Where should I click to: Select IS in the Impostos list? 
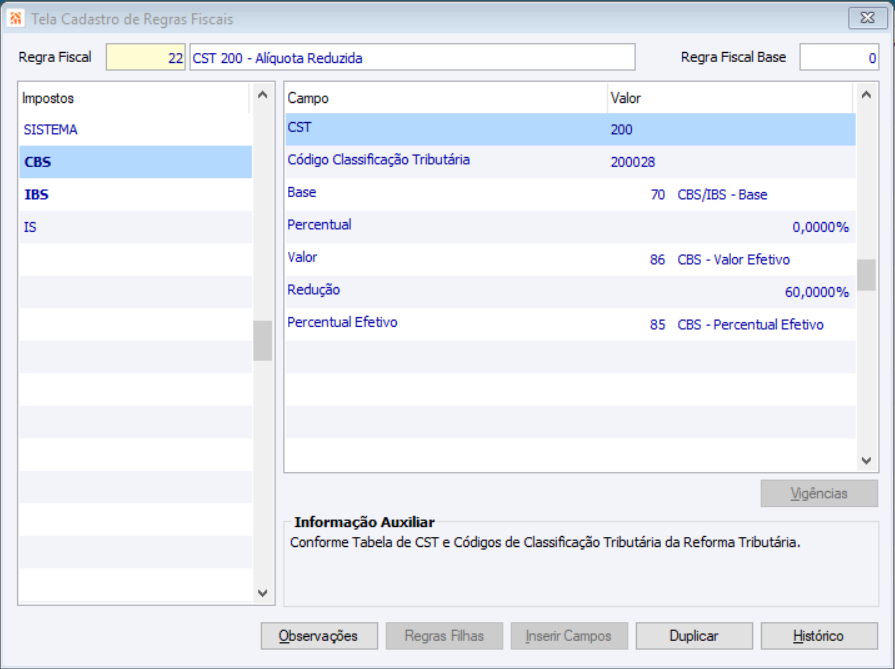[x=136, y=227]
